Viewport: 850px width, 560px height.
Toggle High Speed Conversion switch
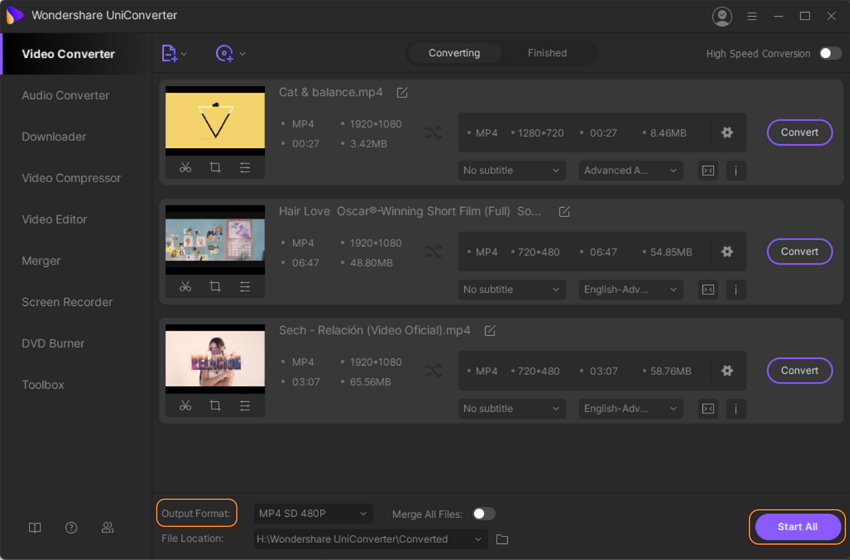830,53
